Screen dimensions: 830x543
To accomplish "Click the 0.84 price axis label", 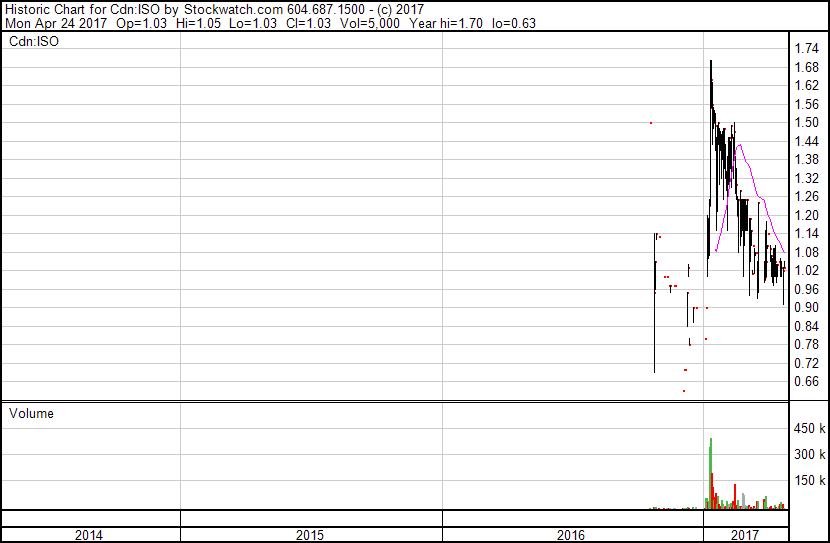I will [807, 326].
